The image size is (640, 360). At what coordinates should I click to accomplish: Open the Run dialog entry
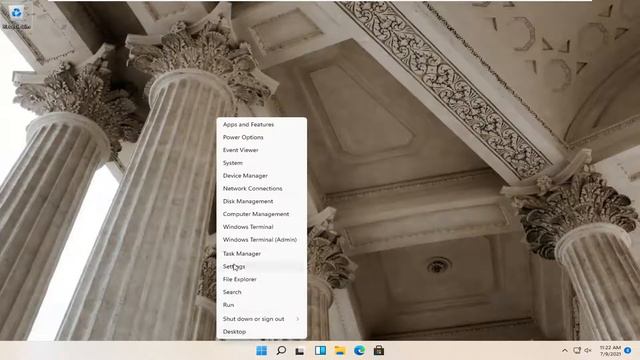click(x=262, y=305)
